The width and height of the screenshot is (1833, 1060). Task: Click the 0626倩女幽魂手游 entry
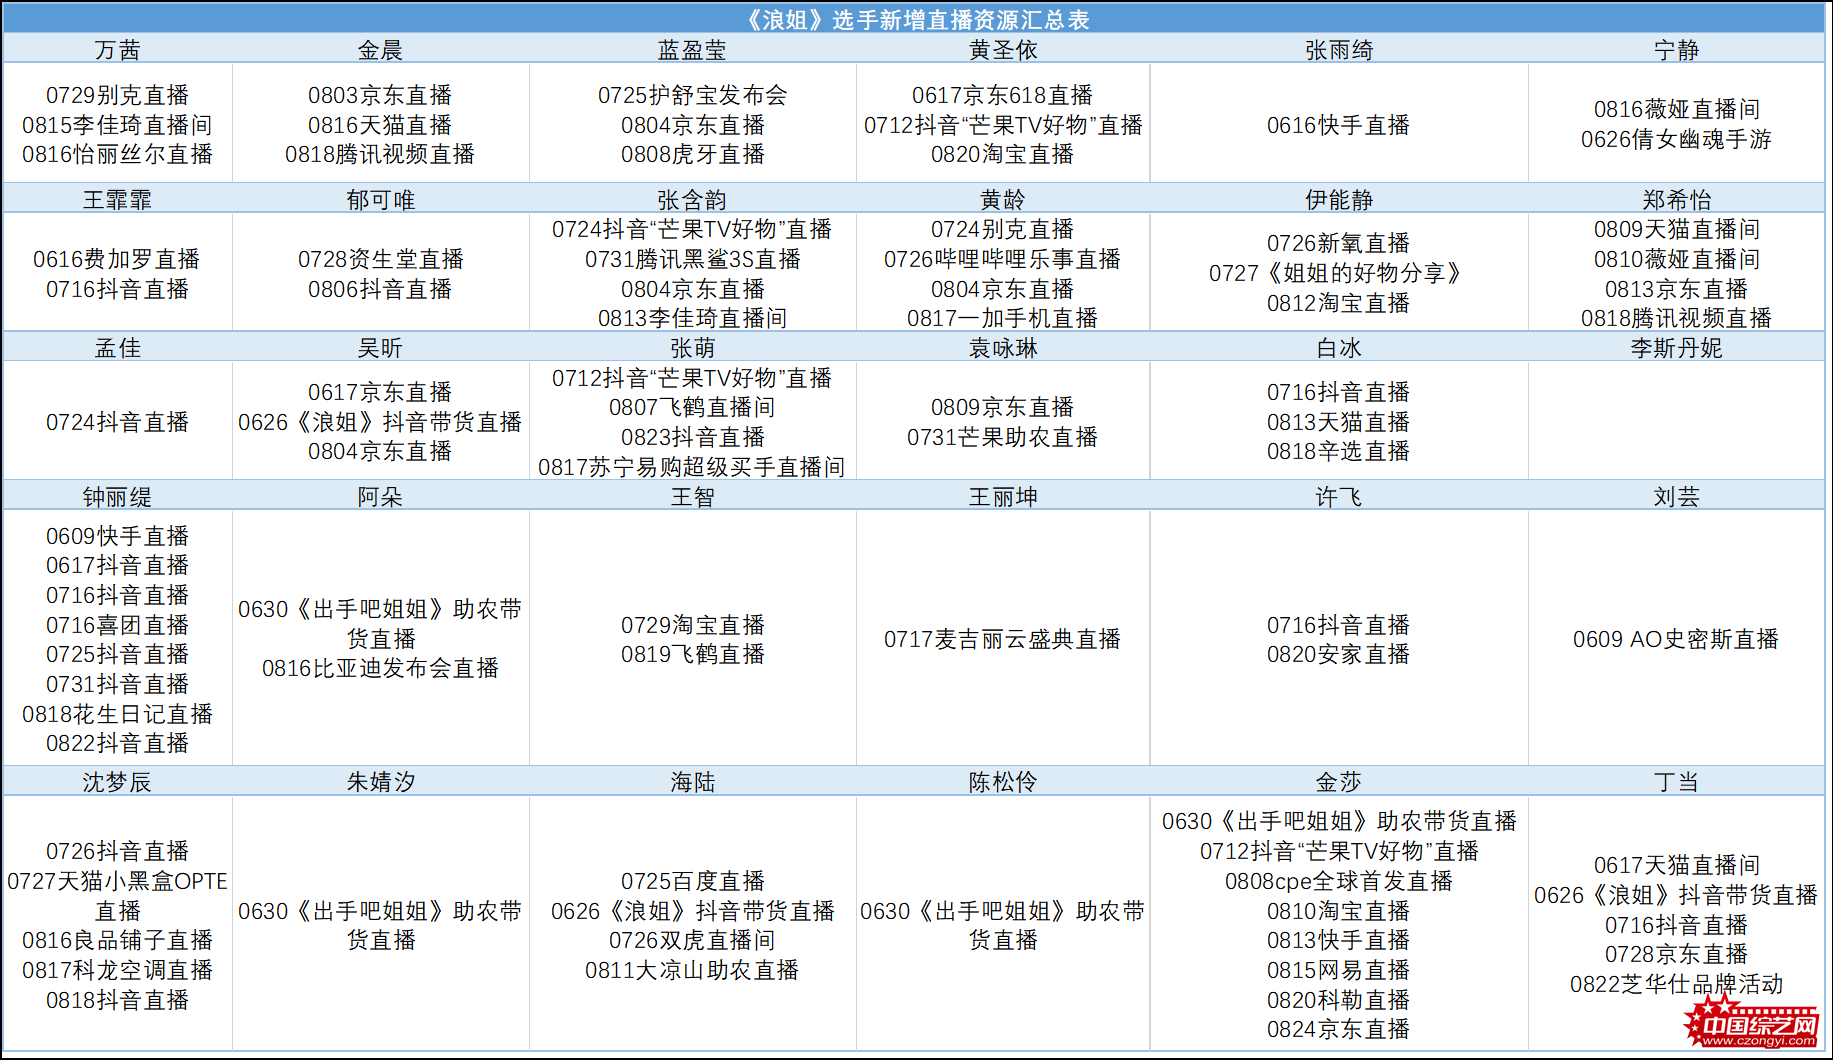pyautogui.click(x=1676, y=139)
